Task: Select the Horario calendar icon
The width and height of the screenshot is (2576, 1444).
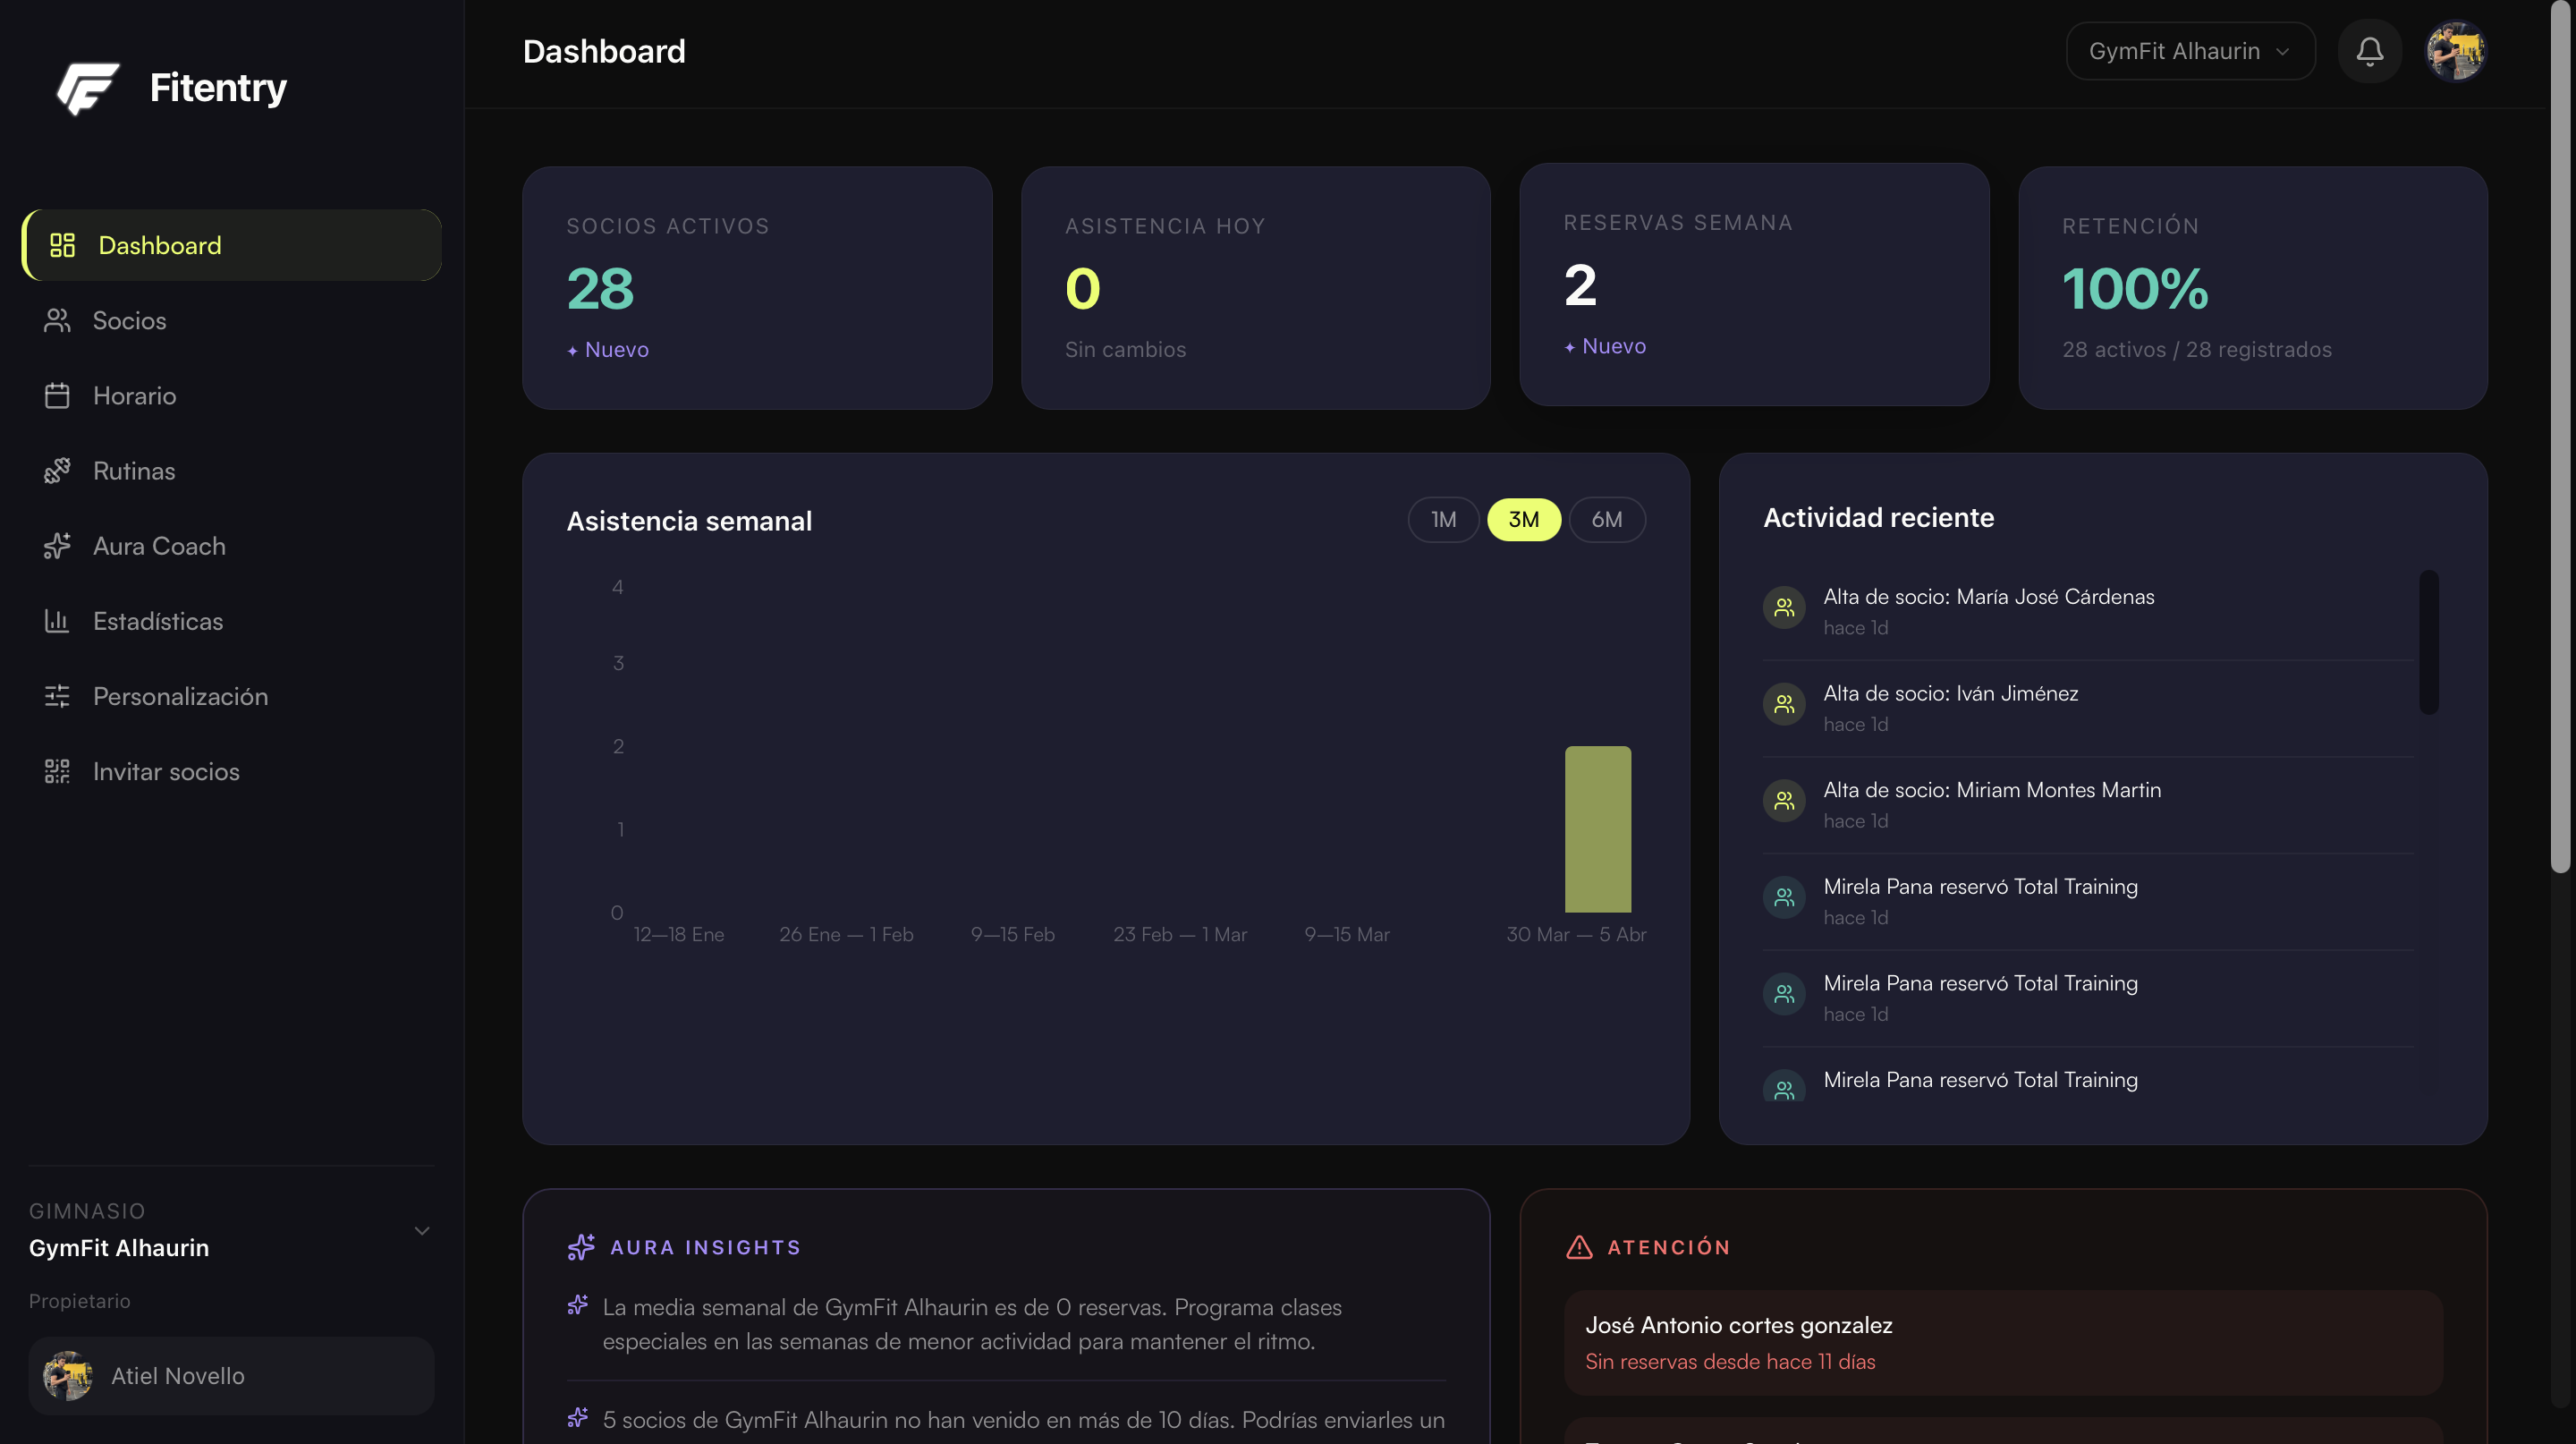Action: (x=56, y=395)
